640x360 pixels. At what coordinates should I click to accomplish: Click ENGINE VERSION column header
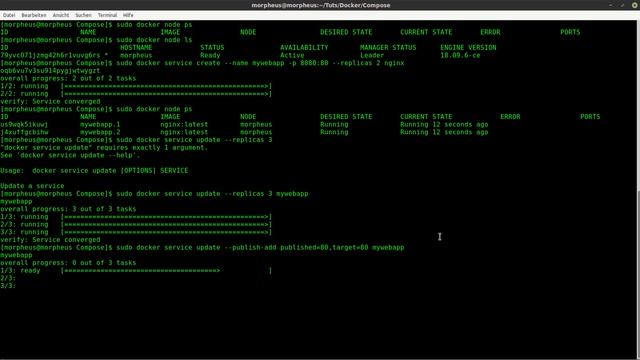point(468,47)
